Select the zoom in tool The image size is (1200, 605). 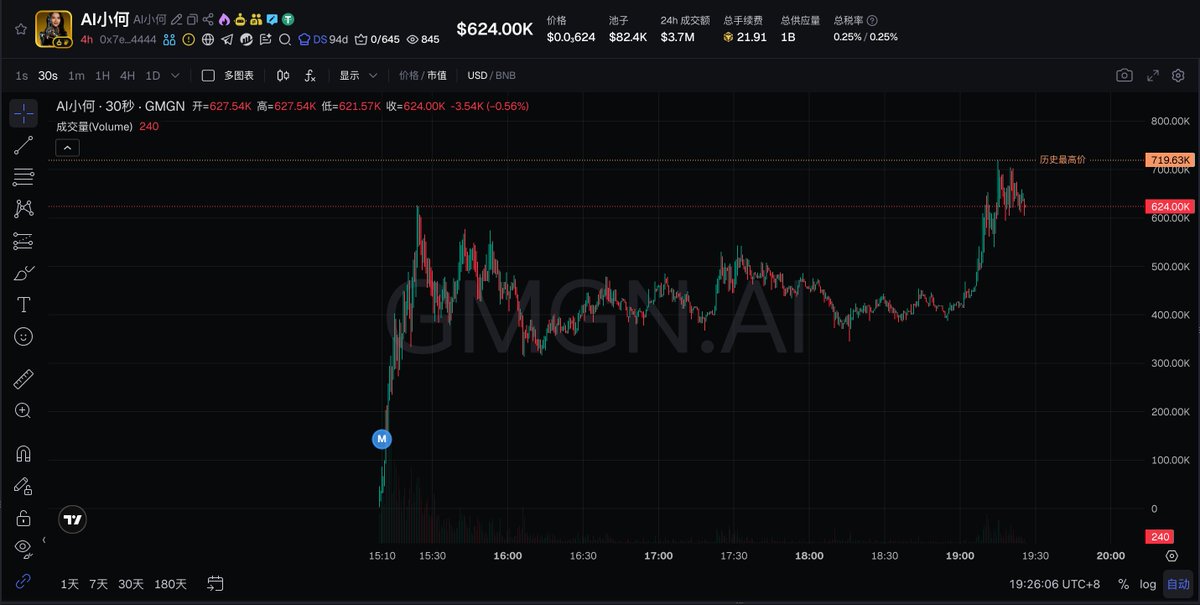(24, 410)
